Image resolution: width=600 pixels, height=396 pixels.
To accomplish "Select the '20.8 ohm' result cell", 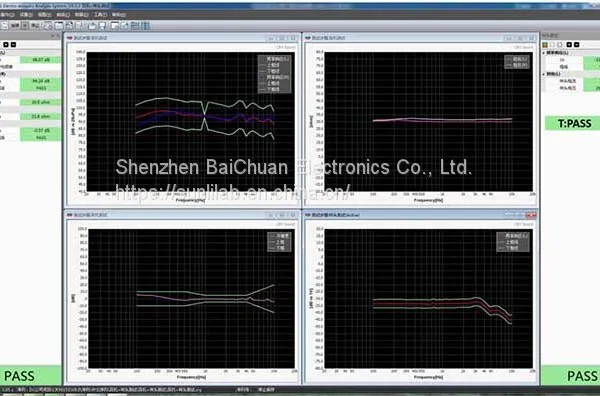I will click(41, 102).
